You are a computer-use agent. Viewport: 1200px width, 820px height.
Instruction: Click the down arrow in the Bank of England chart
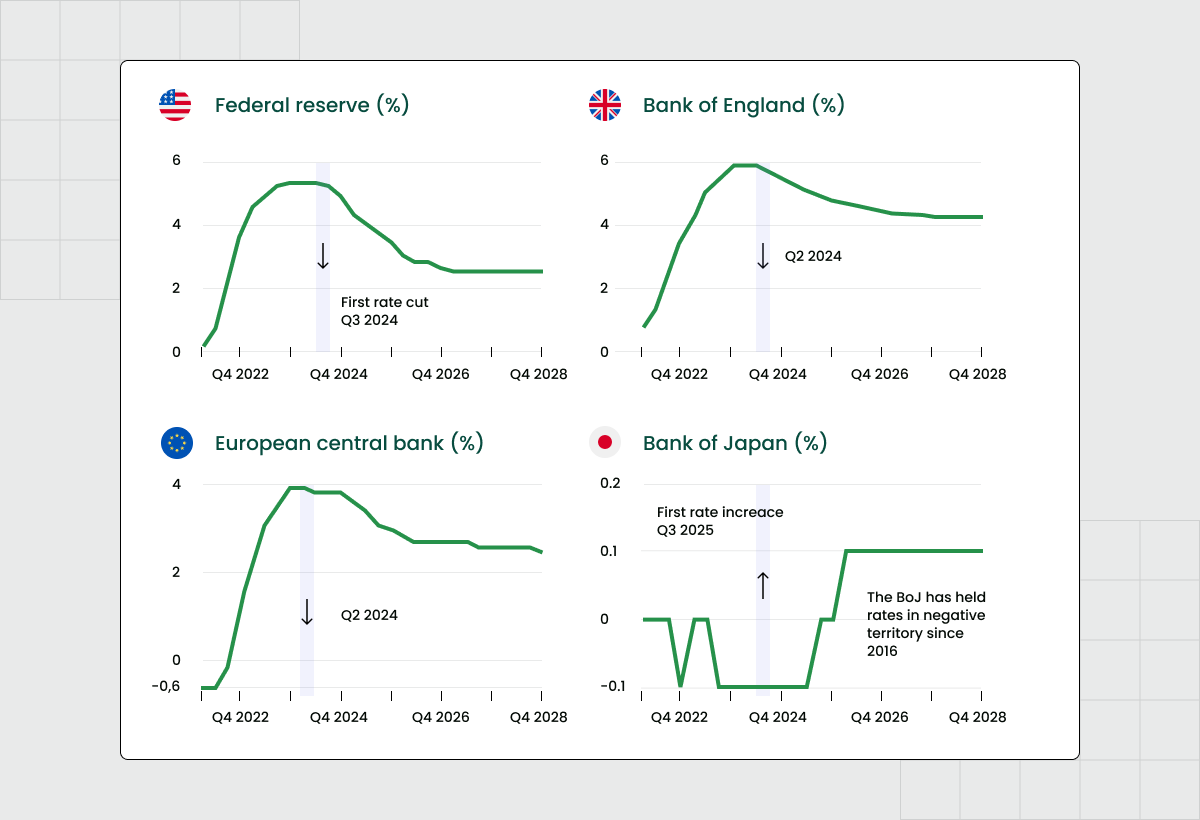tap(763, 256)
